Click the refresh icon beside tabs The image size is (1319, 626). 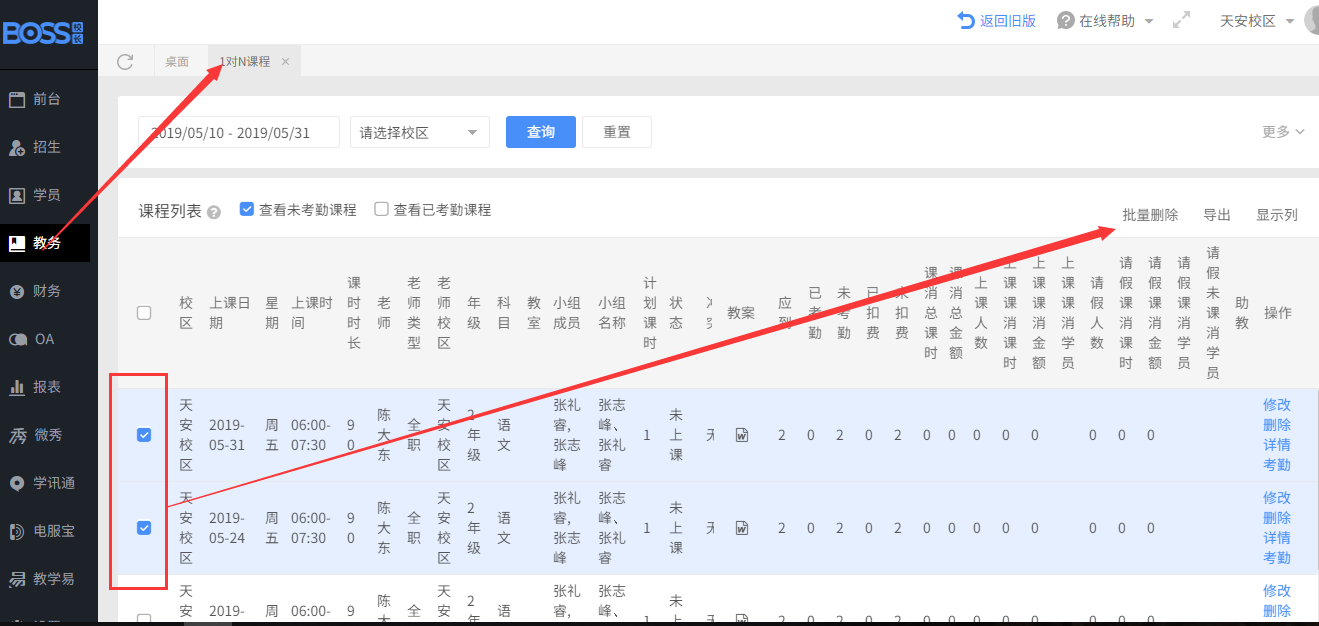pyautogui.click(x=125, y=62)
